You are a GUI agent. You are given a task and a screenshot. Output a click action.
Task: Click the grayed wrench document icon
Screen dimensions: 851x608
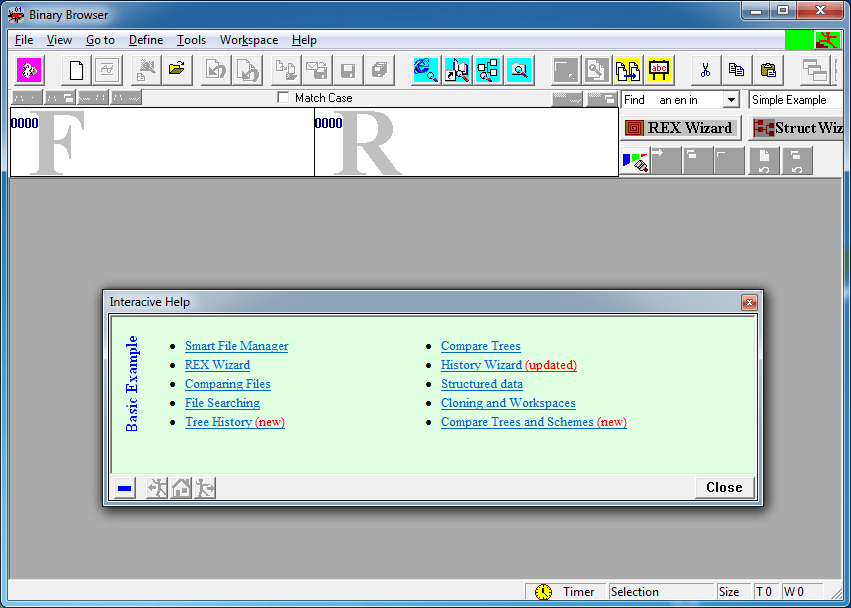point(597,70)
